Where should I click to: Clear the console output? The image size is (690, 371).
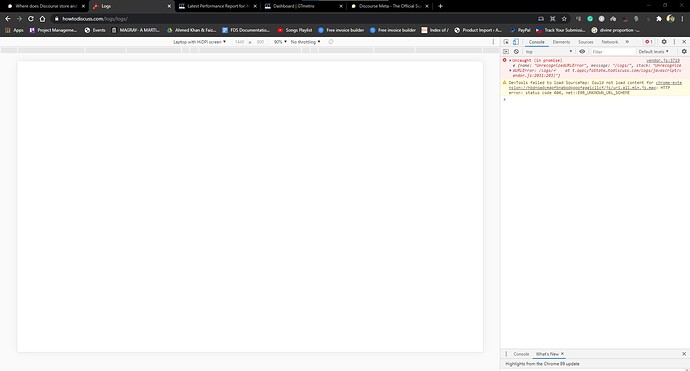pyautogui.click(x=516, y=51)
